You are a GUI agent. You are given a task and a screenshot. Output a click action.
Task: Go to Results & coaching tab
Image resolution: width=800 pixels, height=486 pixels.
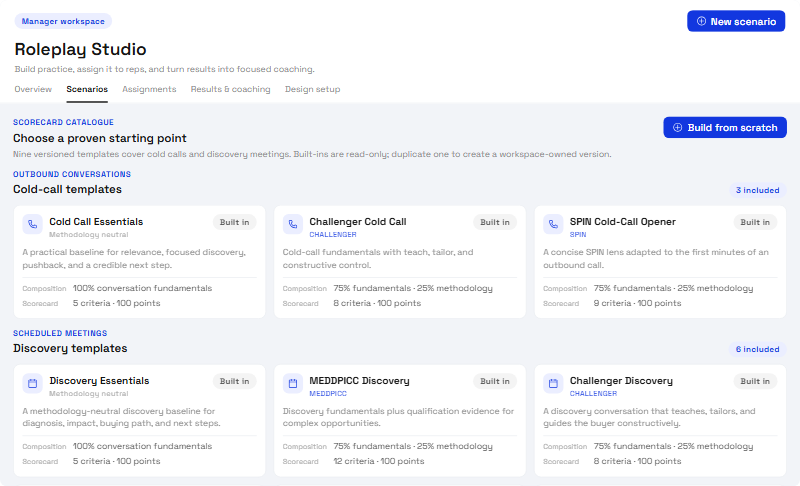tap(231, 89)
